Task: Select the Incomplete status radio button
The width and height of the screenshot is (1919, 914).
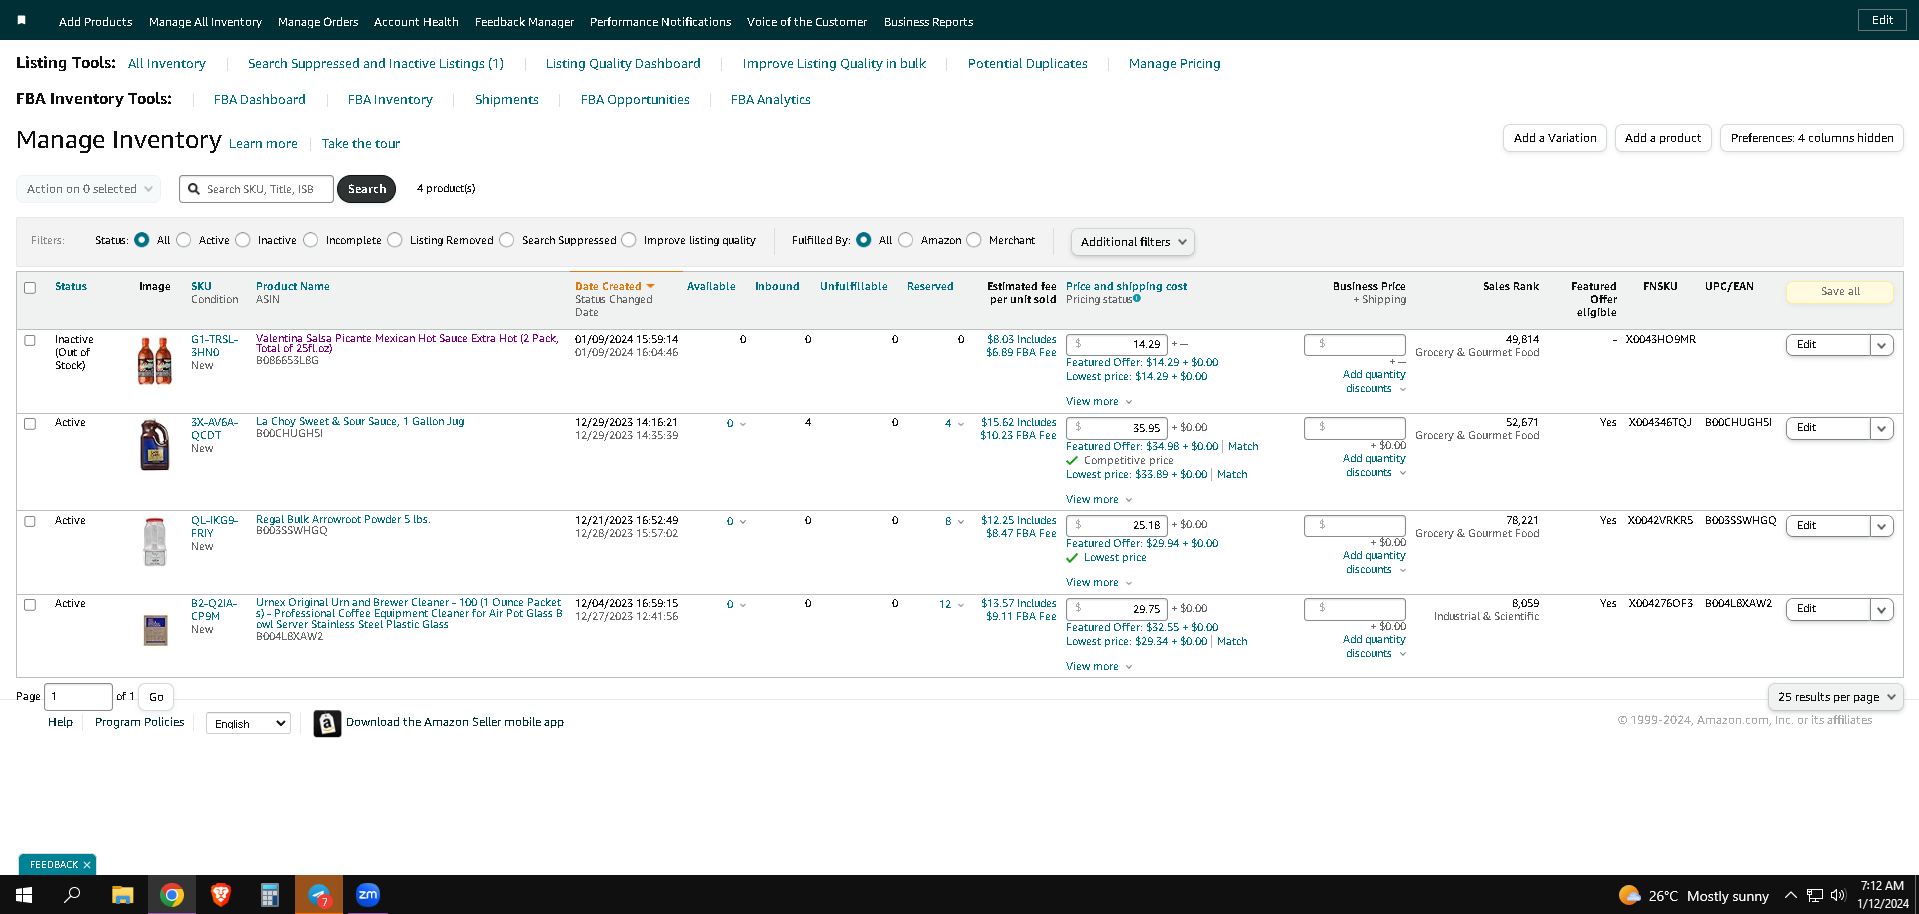Action: pos(311,240)
